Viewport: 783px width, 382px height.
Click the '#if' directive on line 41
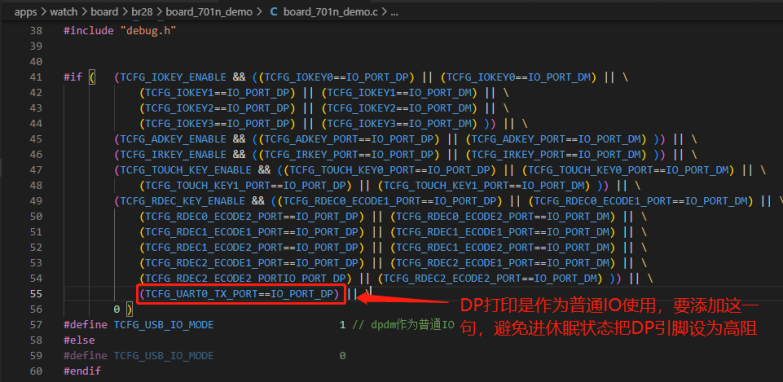click(x=73, y=77)
